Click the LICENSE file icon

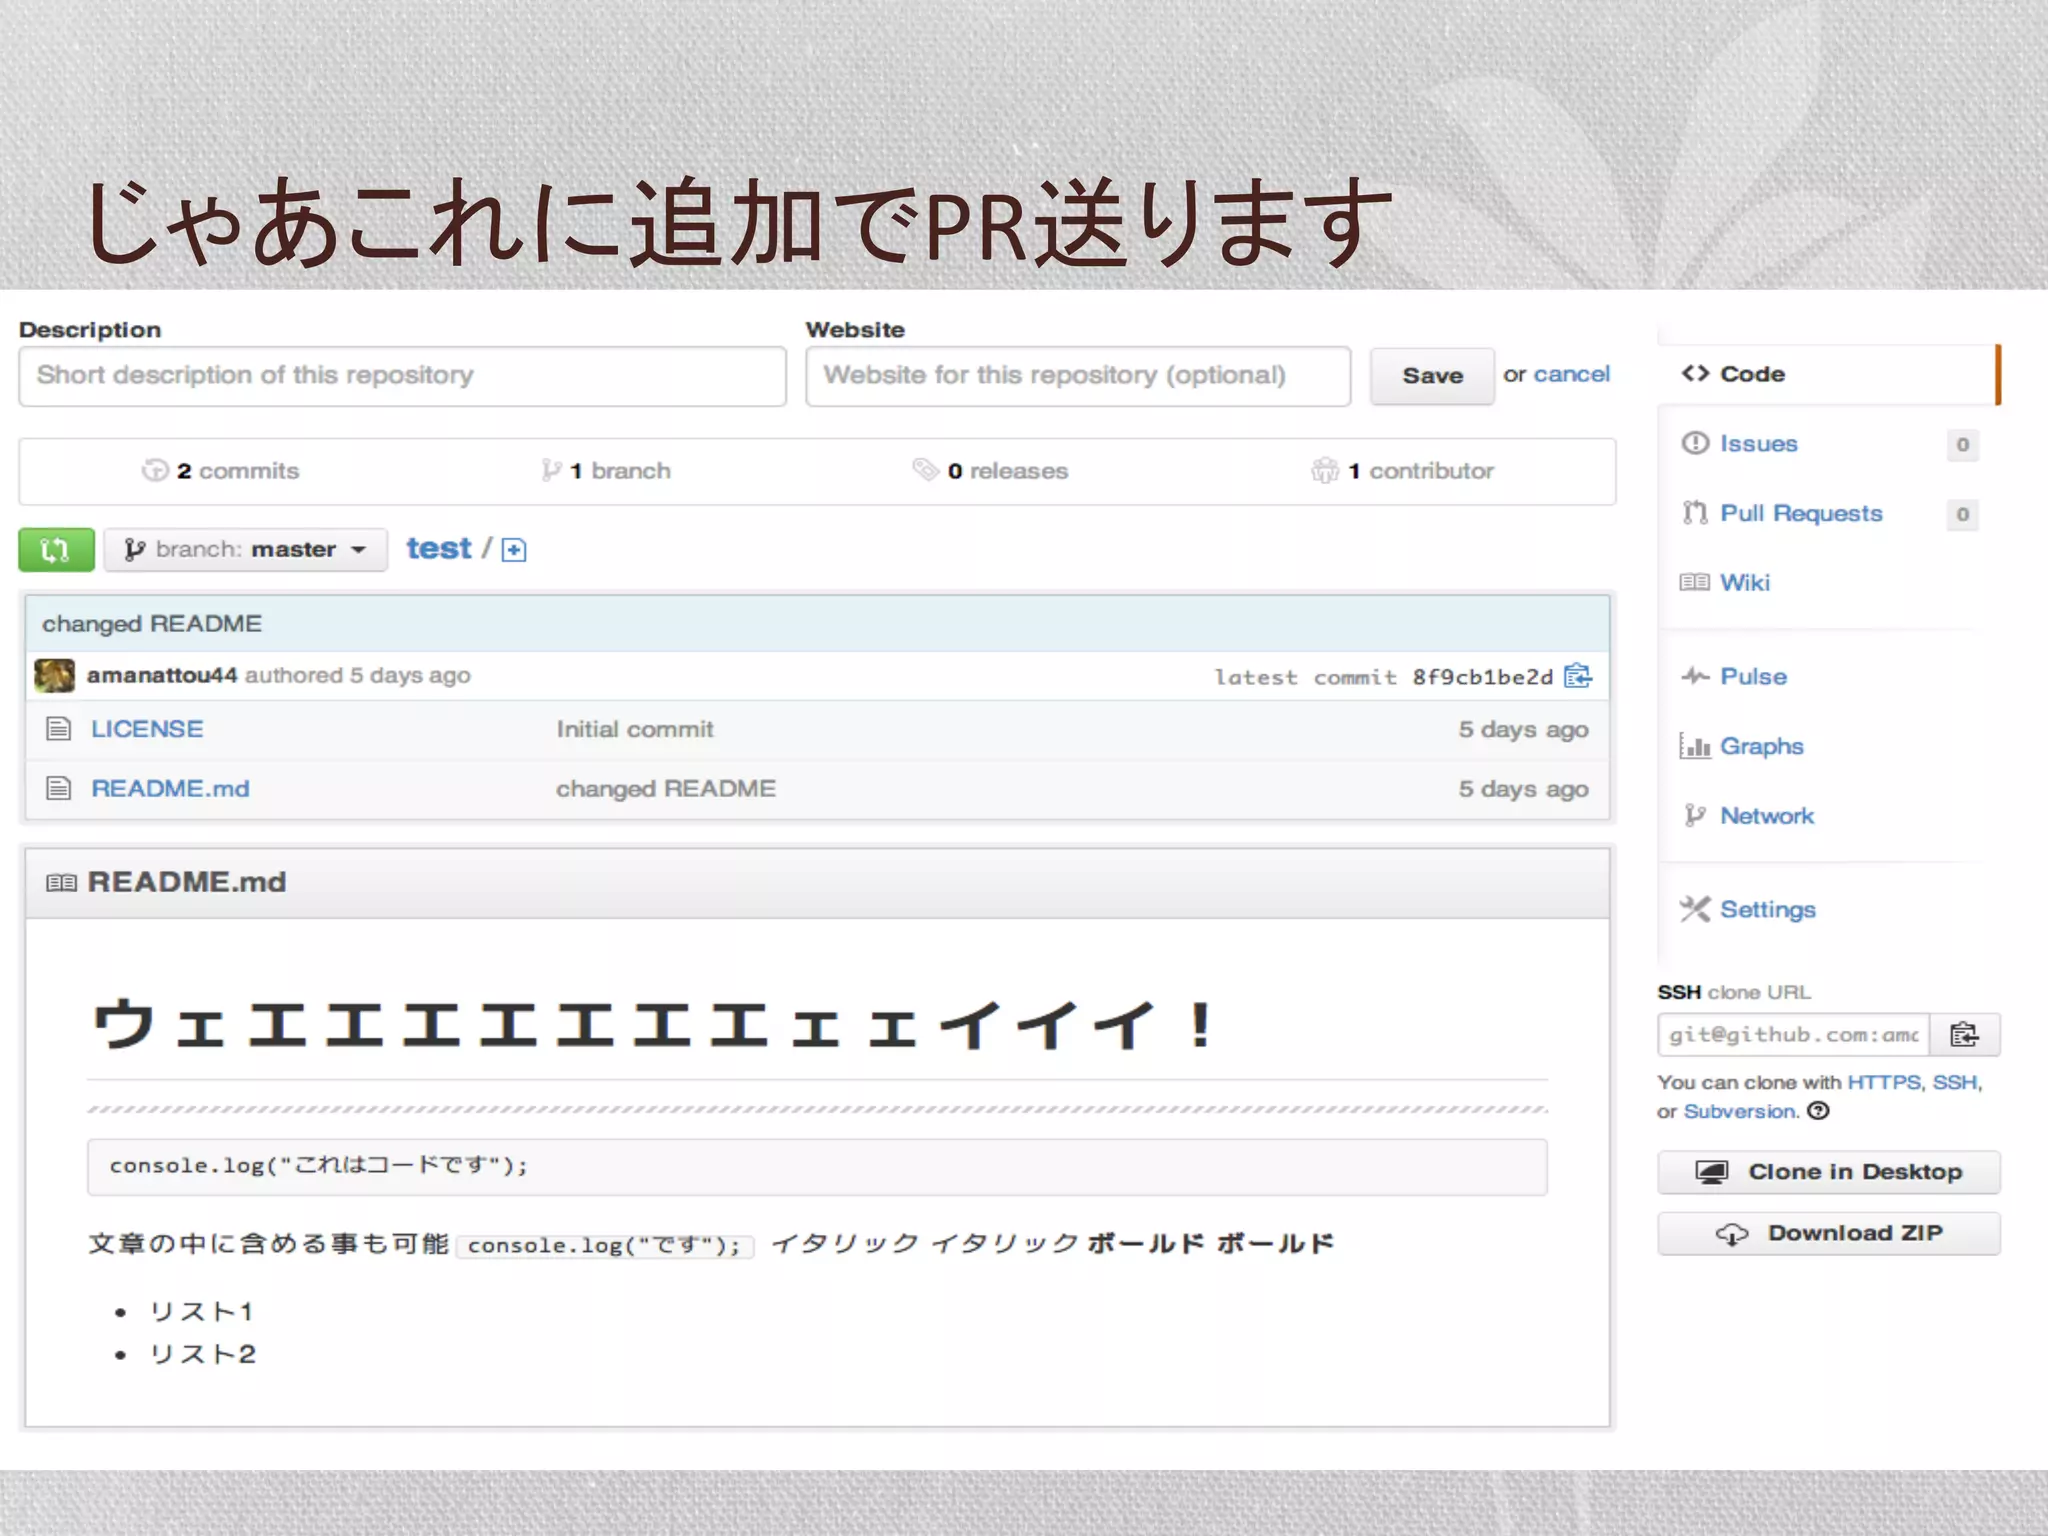pyautogui.click(x=59, y=729)
